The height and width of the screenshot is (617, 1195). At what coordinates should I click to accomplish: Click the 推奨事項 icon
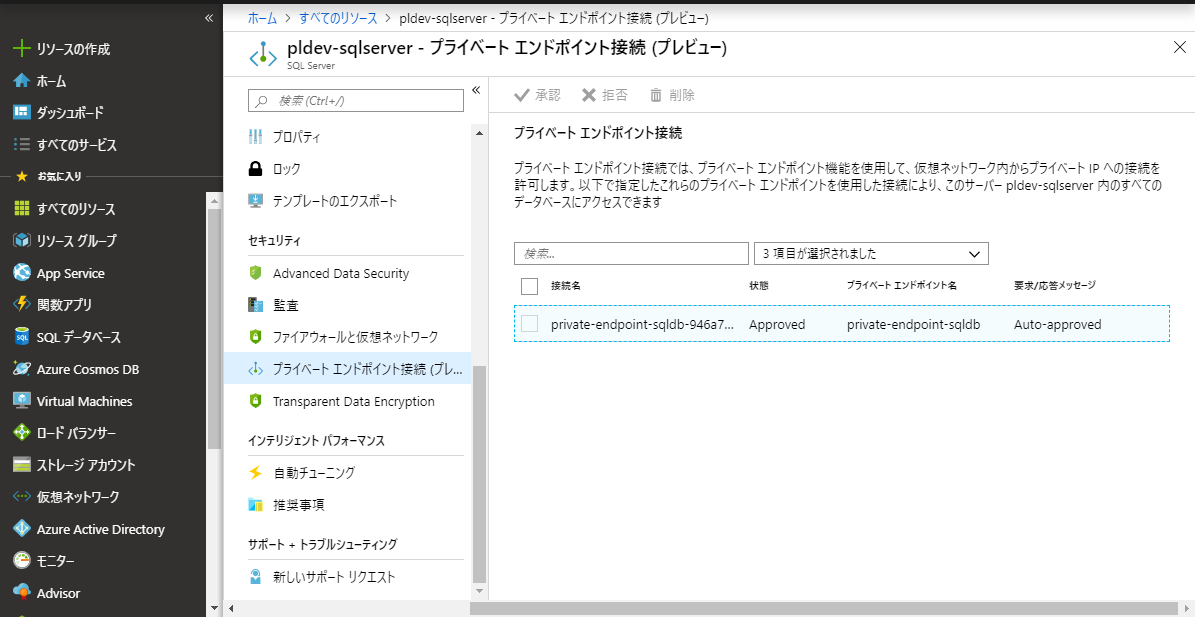pos(256,504)
